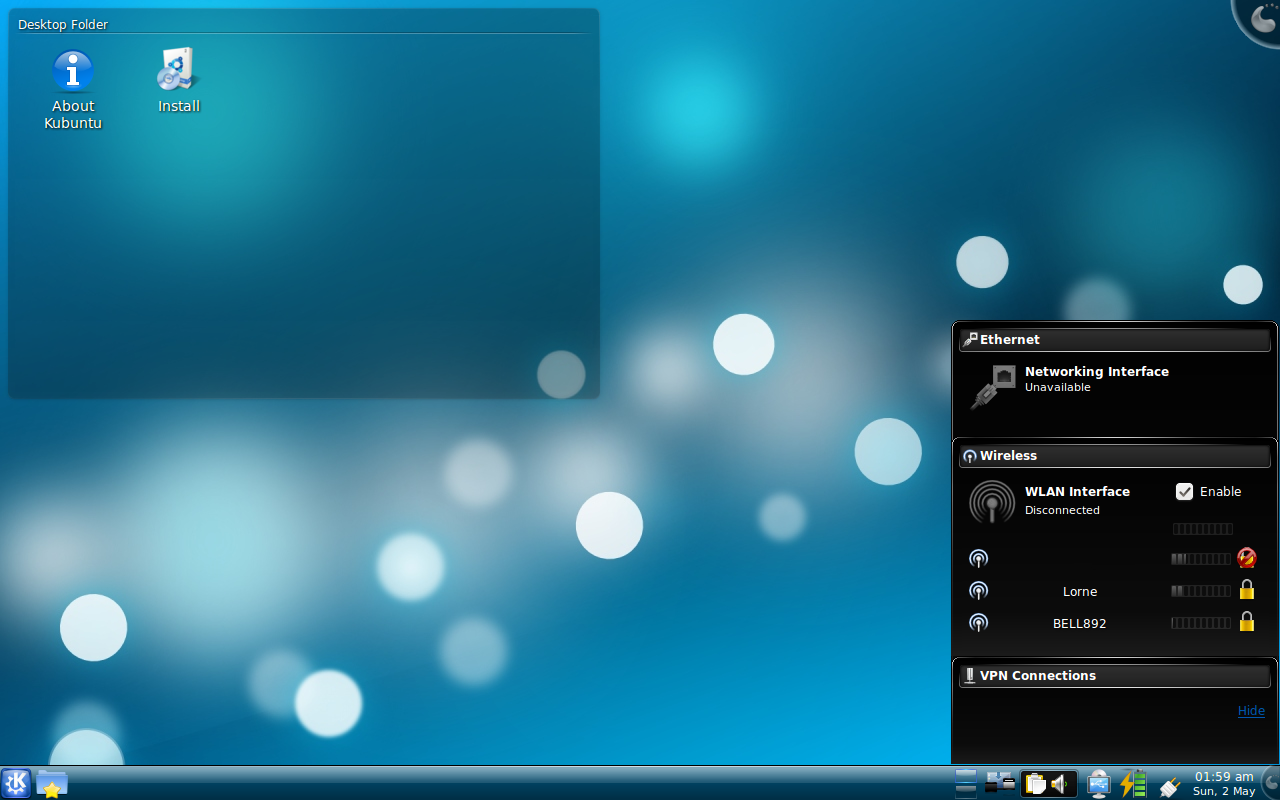Click the Wireless section header
The image size is (1280, 800).
coord(1115,456)
